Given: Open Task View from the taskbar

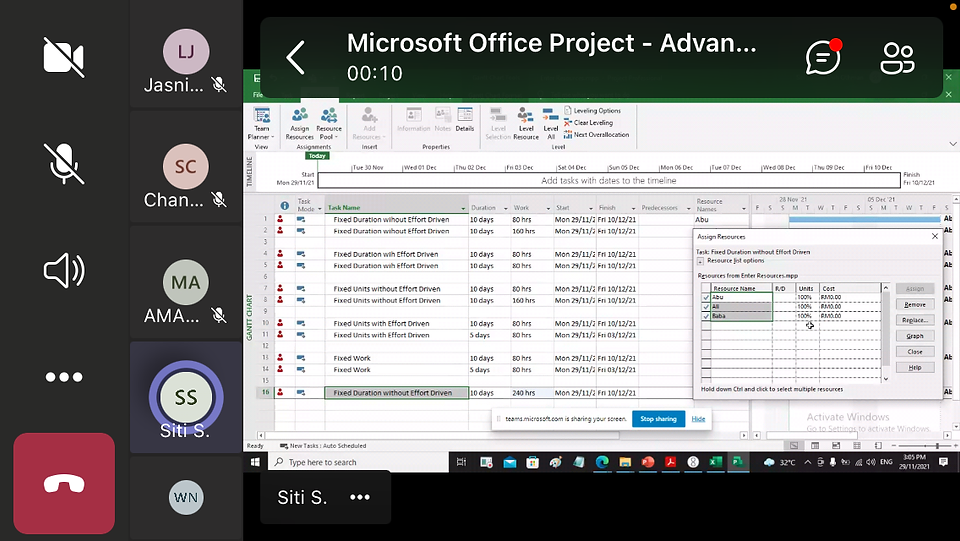Looking at the screenshot, I should click(462, 462).
